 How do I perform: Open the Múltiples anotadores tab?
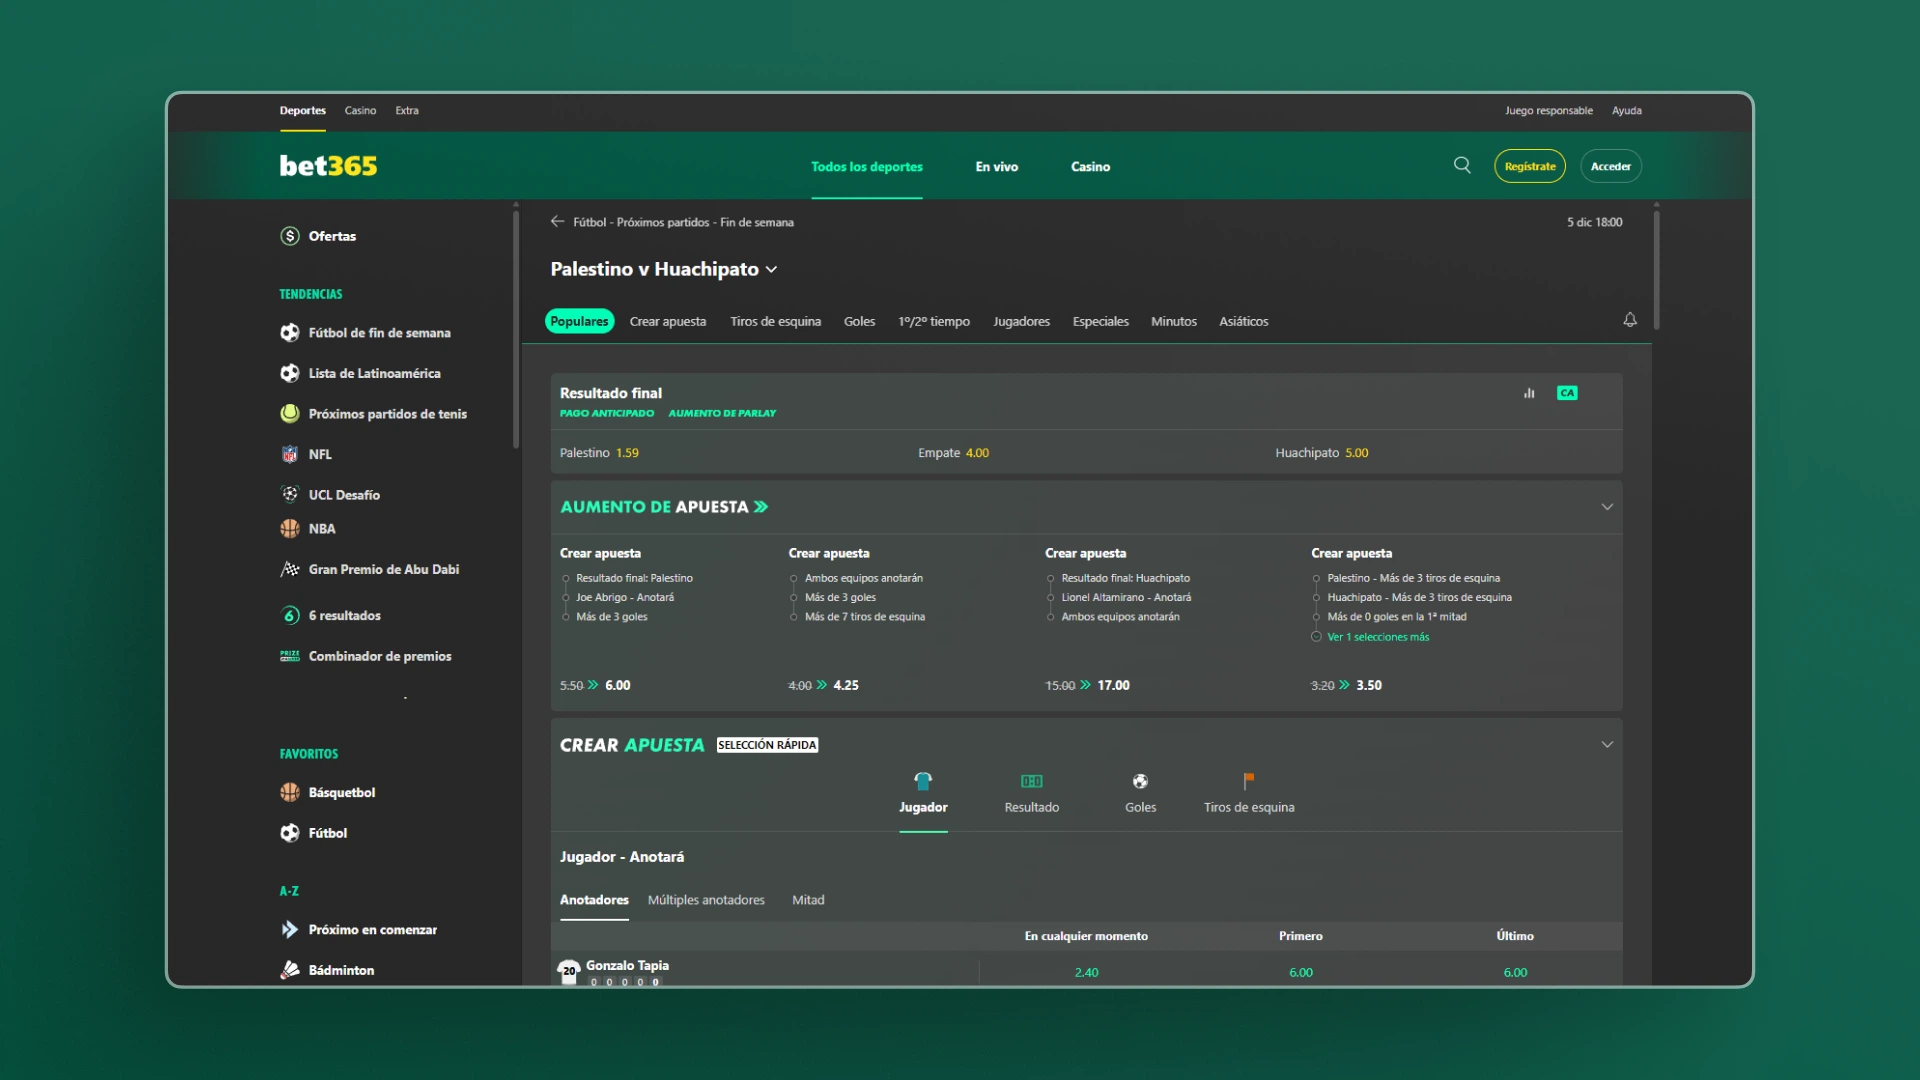point(706,900)
